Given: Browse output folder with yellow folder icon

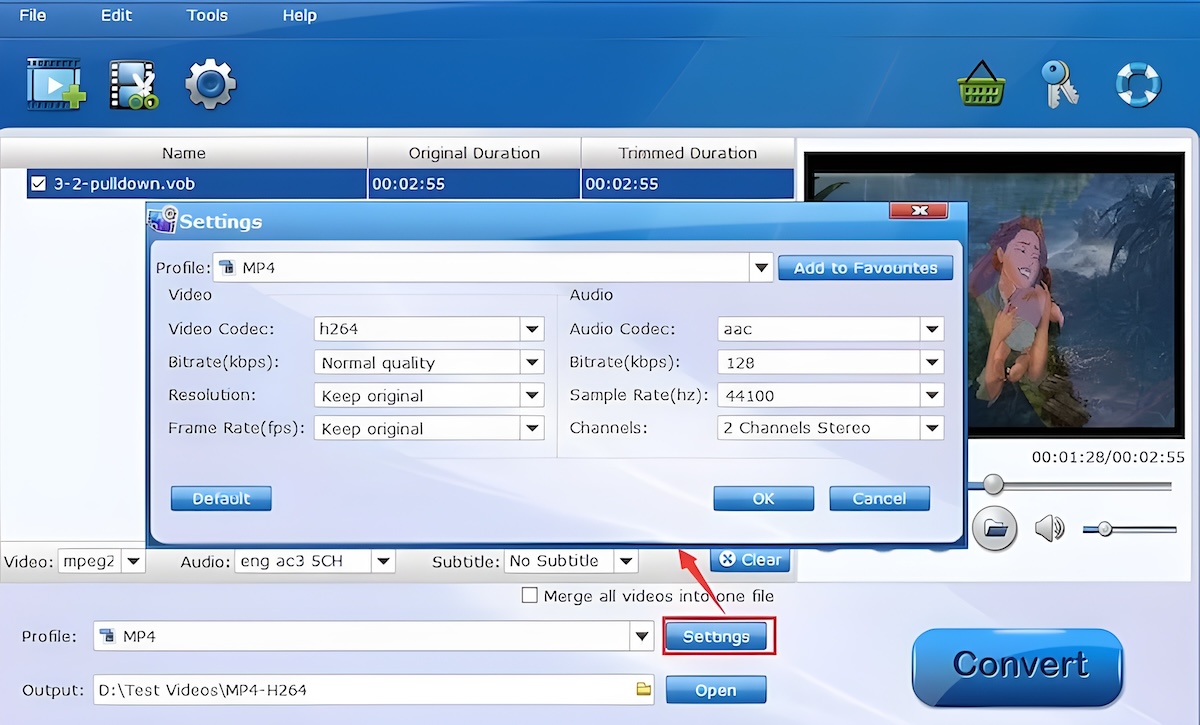Looking at the screenshot, I should point(644,689).
